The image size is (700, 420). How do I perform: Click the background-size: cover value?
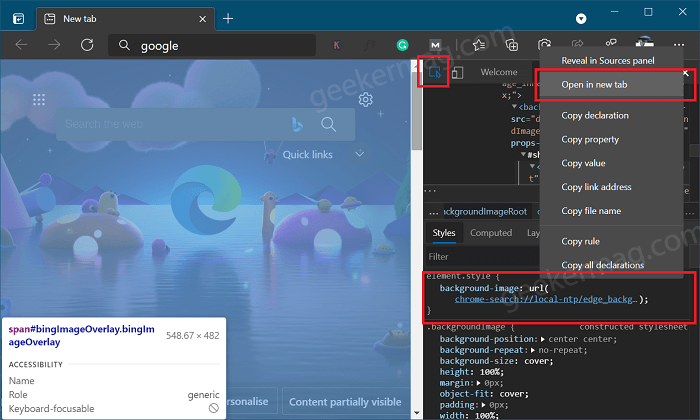click(x=538, y=361)
